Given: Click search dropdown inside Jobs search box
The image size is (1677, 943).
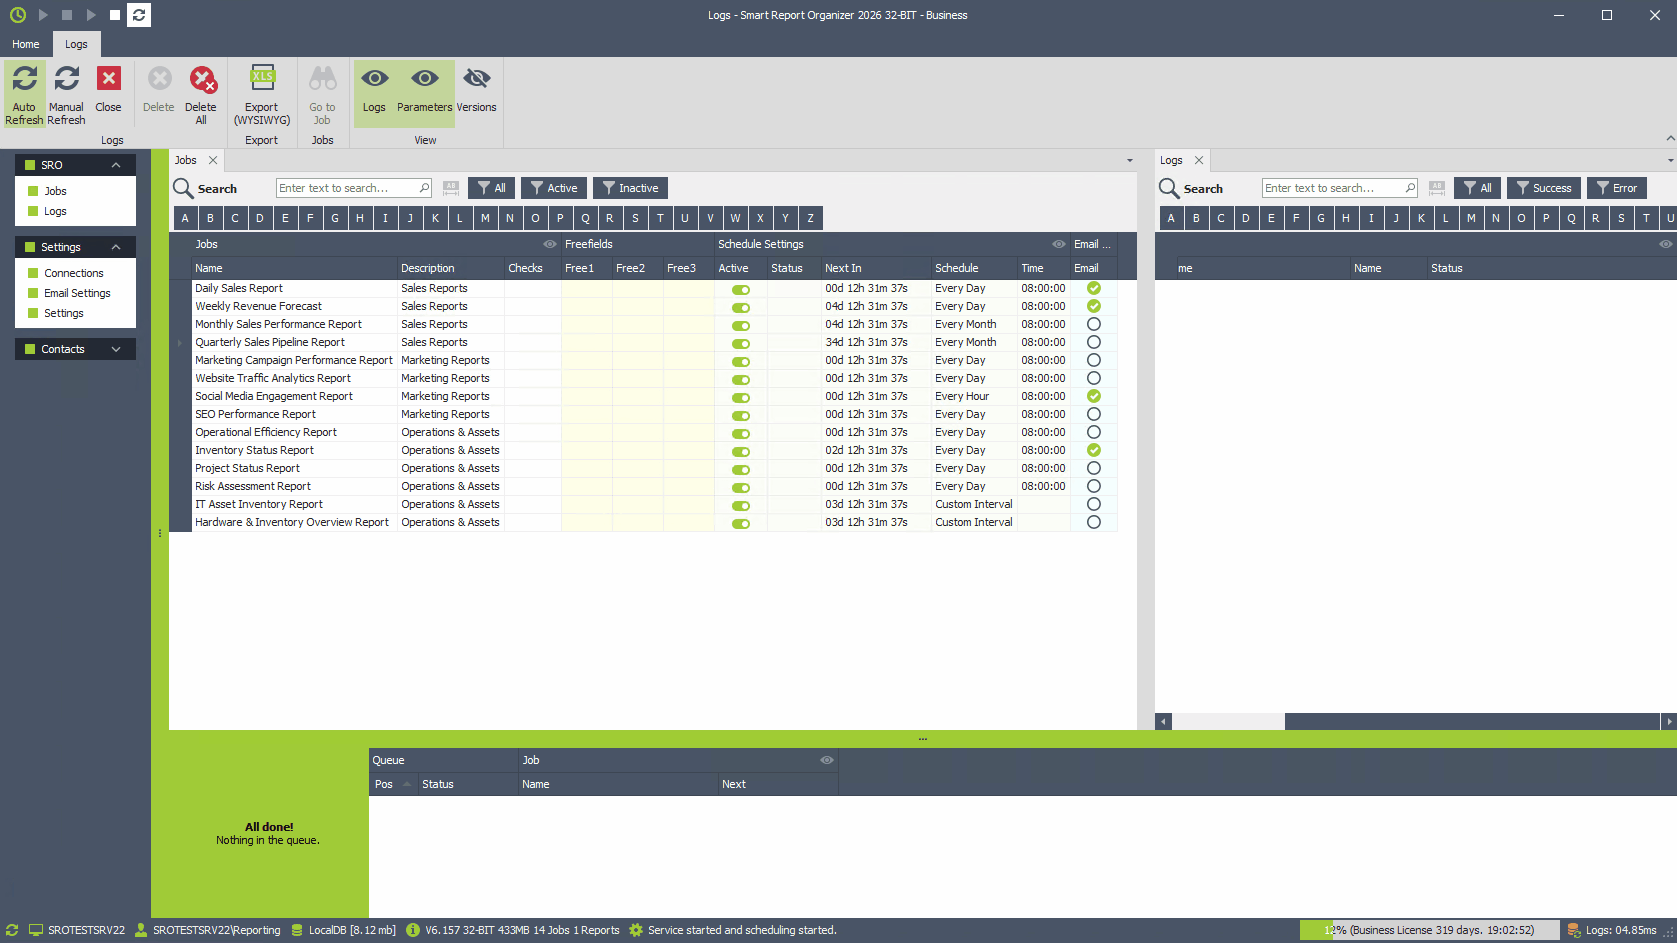Looking at the screenshot, I should click(x=424, y=188).
